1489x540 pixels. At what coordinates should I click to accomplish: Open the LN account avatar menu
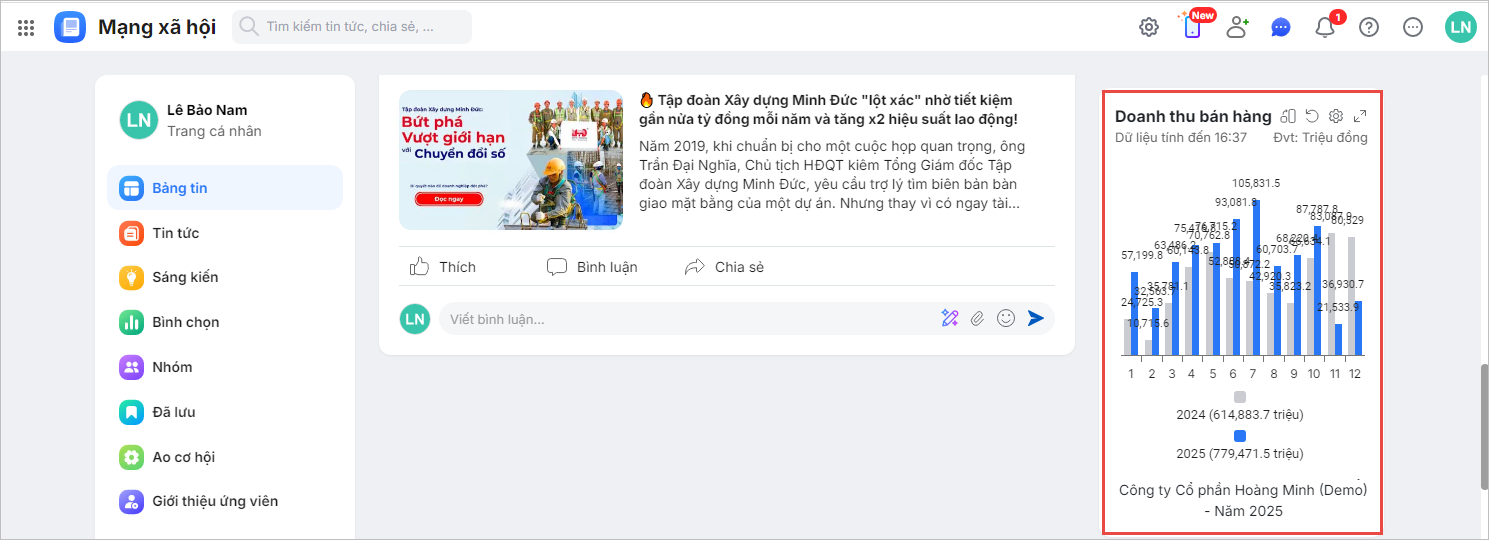click(1460, 28)
